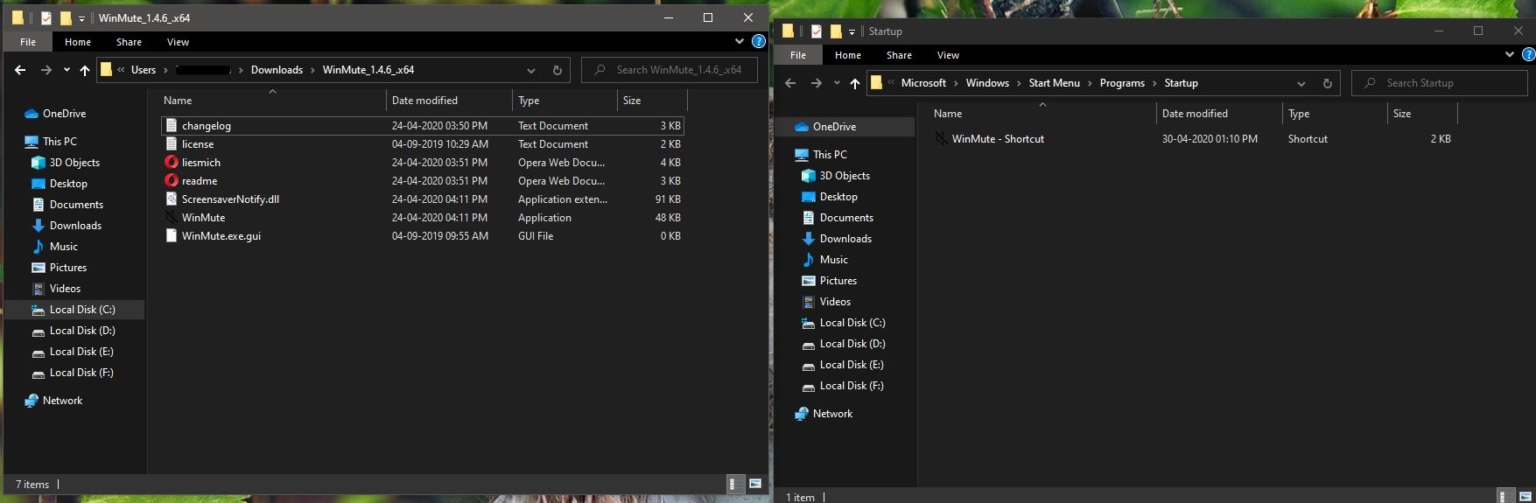
Task: Open address history dropdown in Startup window
Action: (1301, 83)
